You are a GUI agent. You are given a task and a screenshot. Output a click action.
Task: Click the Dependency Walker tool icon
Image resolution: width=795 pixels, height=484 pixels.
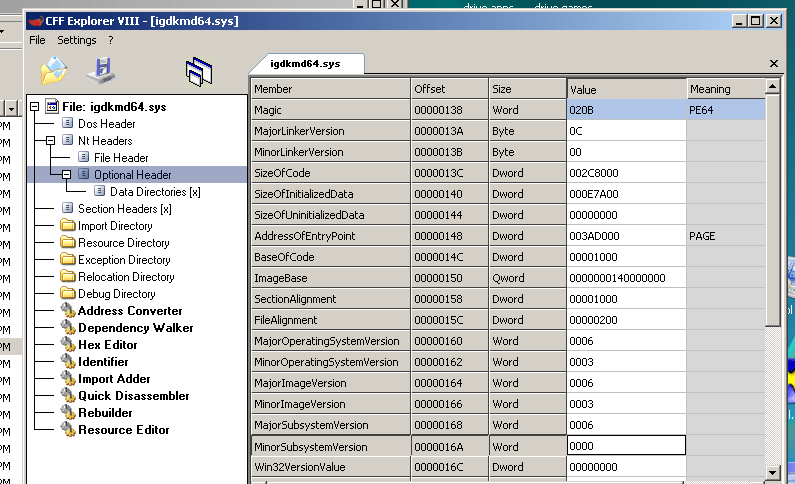click(67, 327)
